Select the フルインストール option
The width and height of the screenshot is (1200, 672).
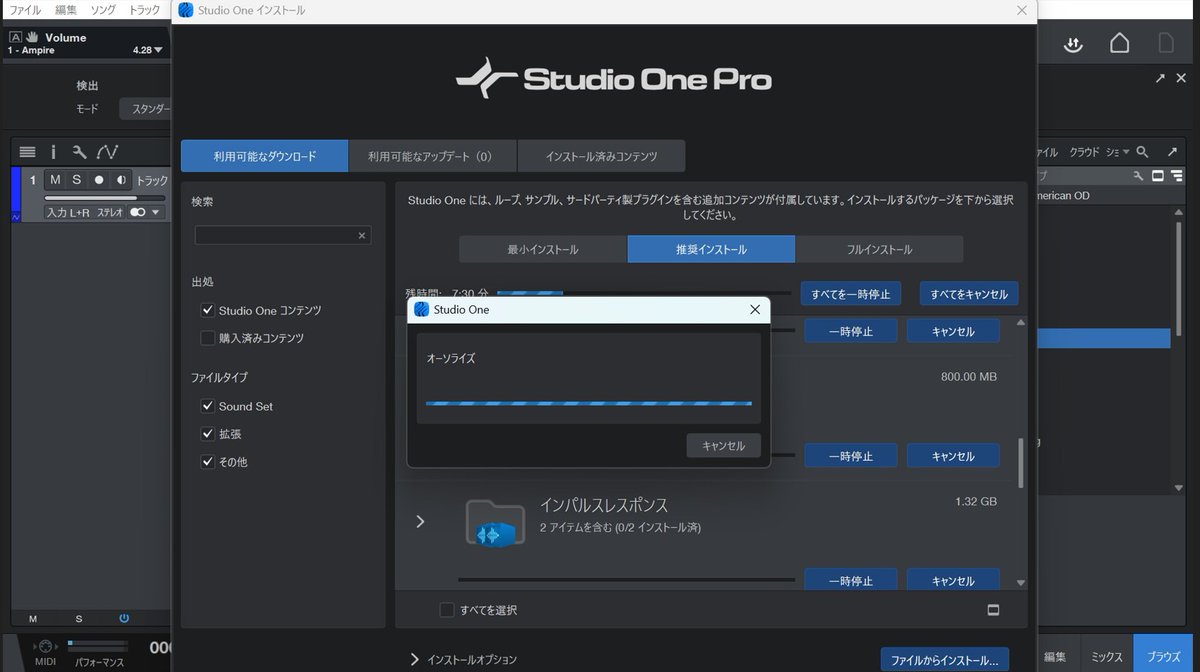coord(879,249)
